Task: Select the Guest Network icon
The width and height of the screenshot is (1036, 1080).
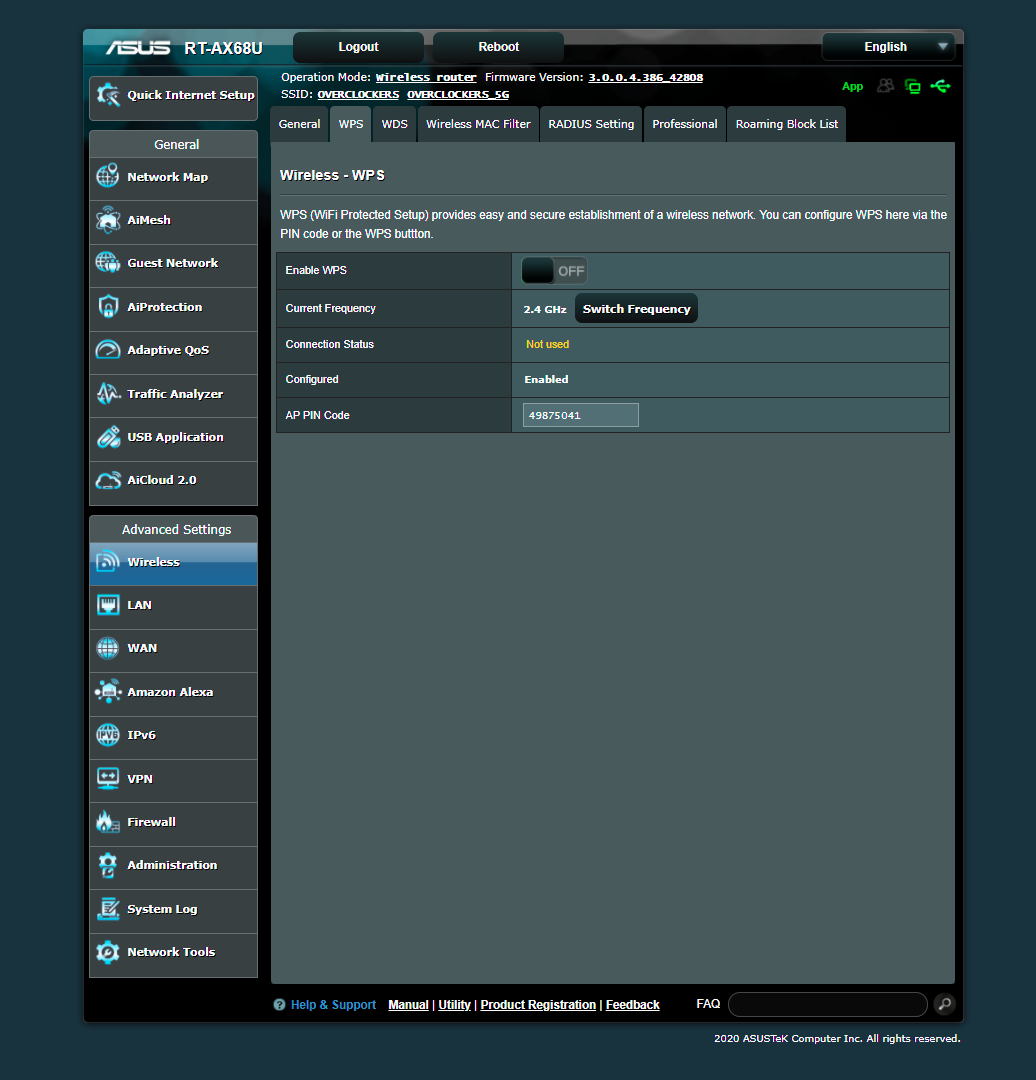Action: 107,262
